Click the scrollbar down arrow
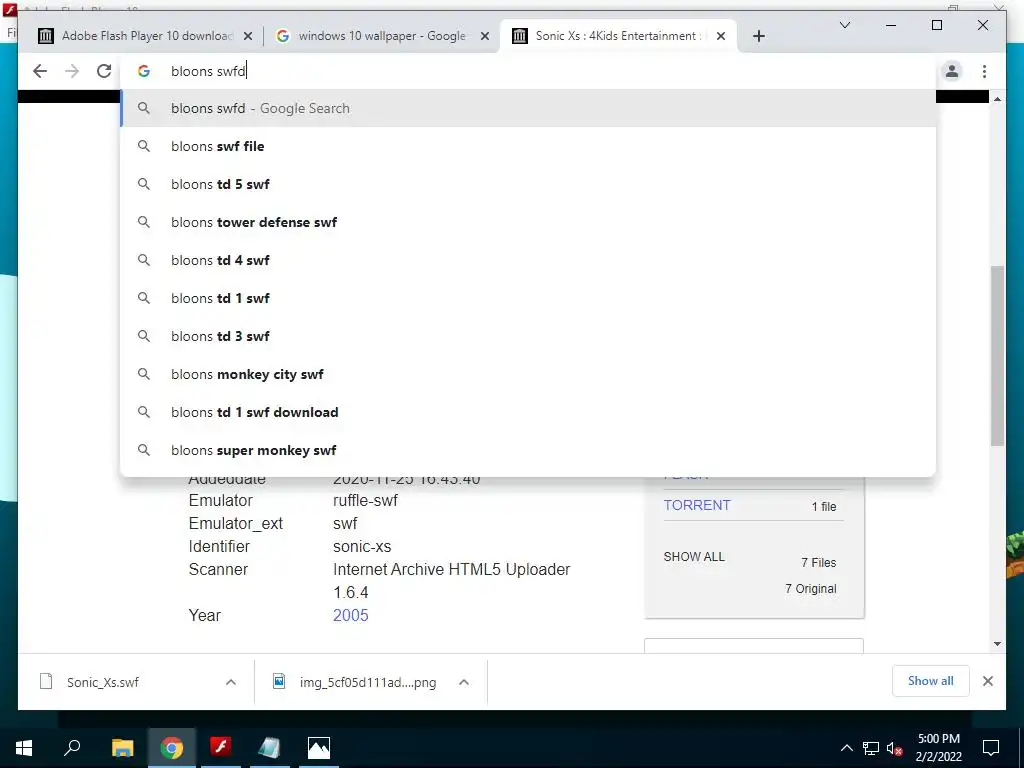 [x=997, y=644]
